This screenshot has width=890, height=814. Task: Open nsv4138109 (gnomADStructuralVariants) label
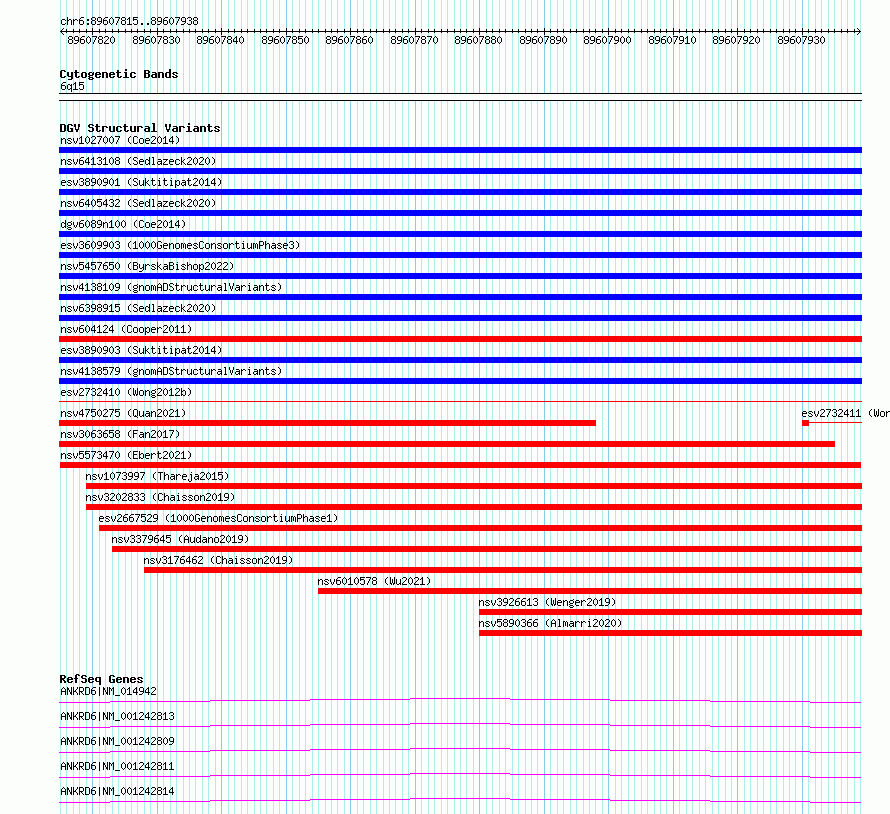171,287
